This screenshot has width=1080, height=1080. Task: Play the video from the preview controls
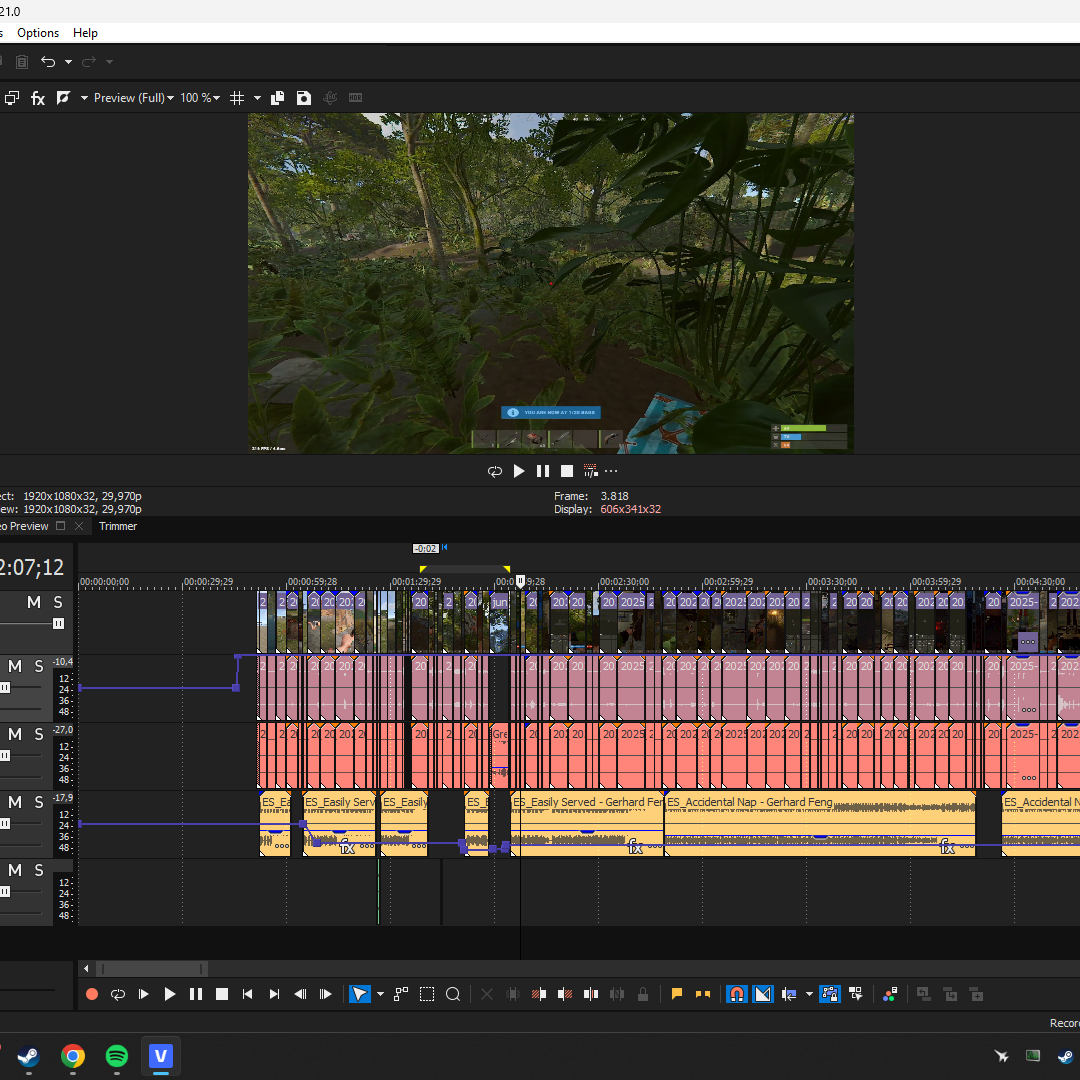pos(519,471)
